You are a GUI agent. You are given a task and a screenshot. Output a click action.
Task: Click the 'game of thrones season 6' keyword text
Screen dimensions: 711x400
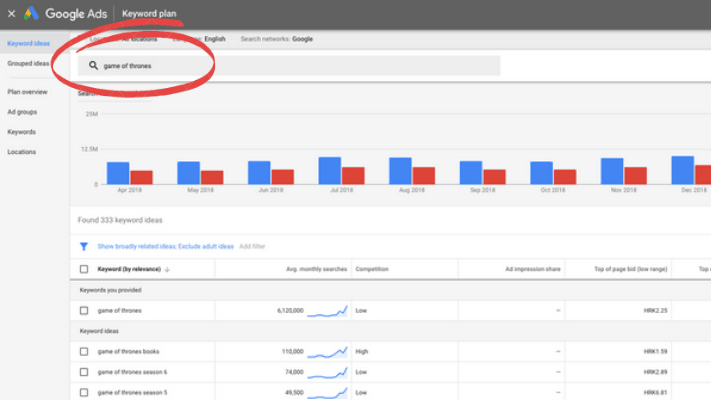point(132,372)
